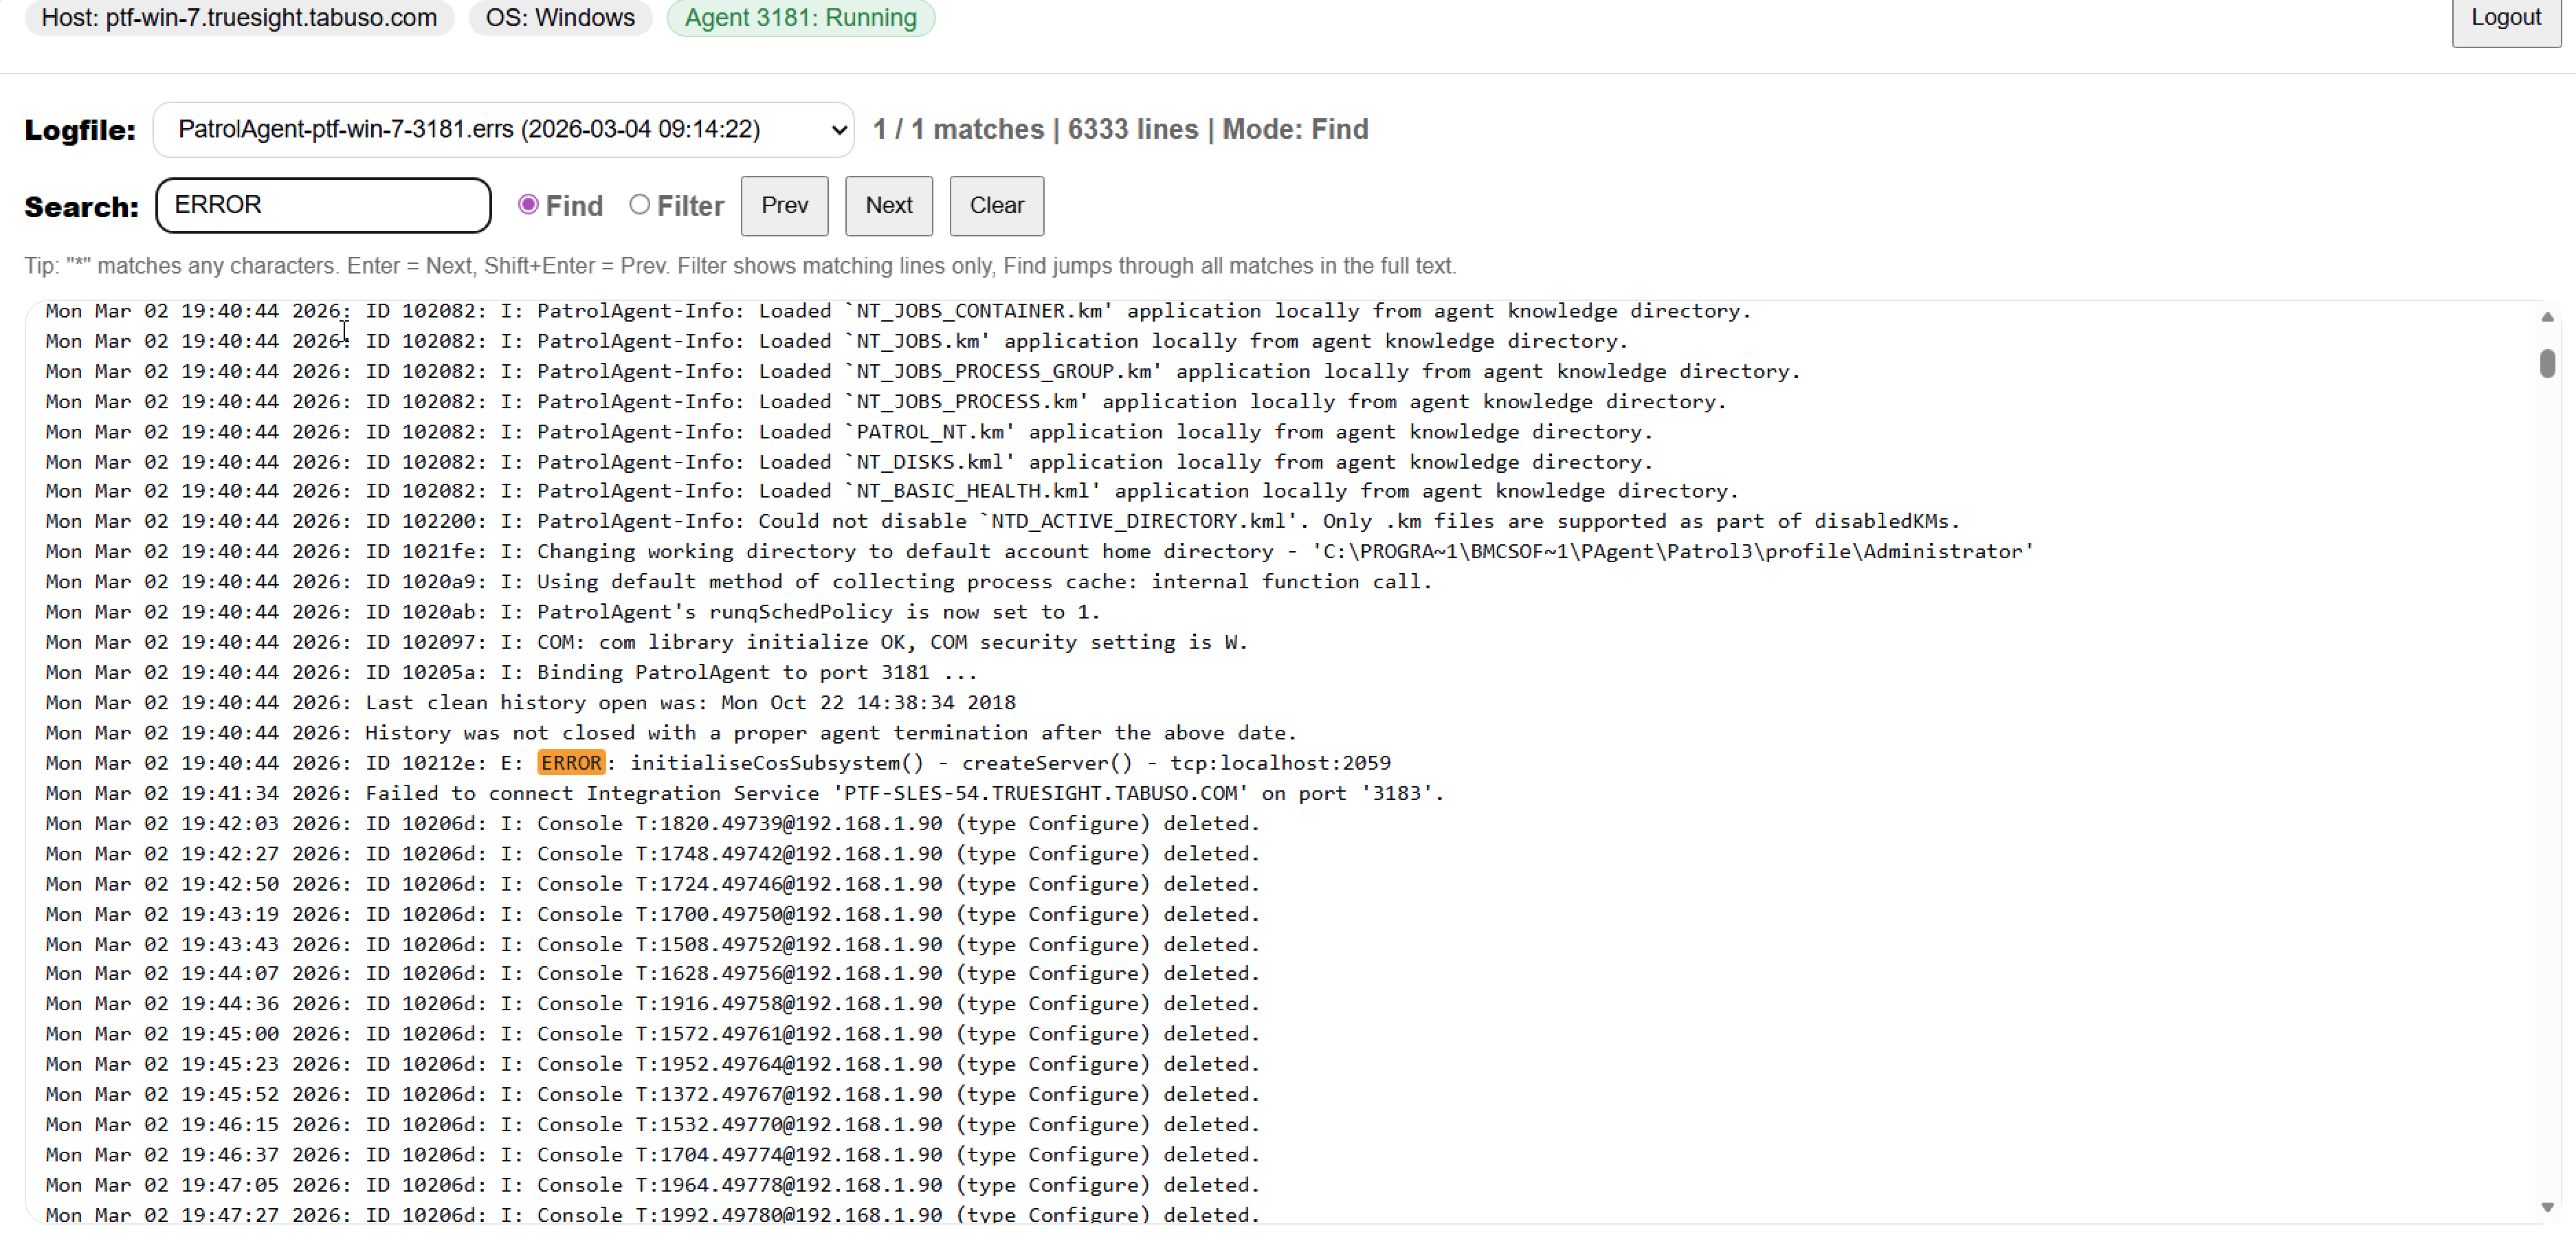The height and width of the screenshot is (1248, 2576).
Task: Select the Find radio button
Action: point(528,205)
